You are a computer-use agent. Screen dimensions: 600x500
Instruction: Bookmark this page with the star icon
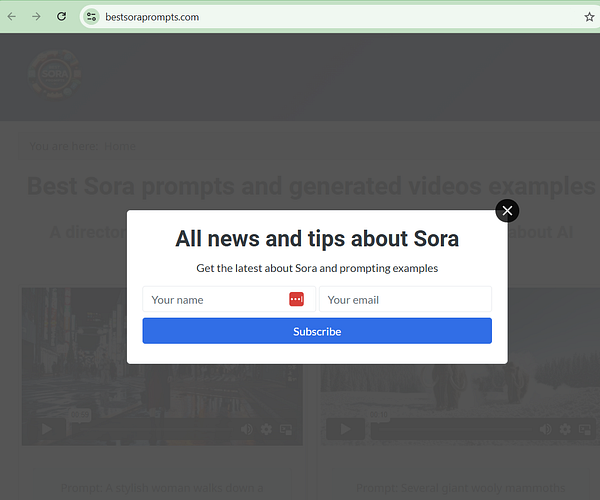pyautogui.click(x=589, y=17)
